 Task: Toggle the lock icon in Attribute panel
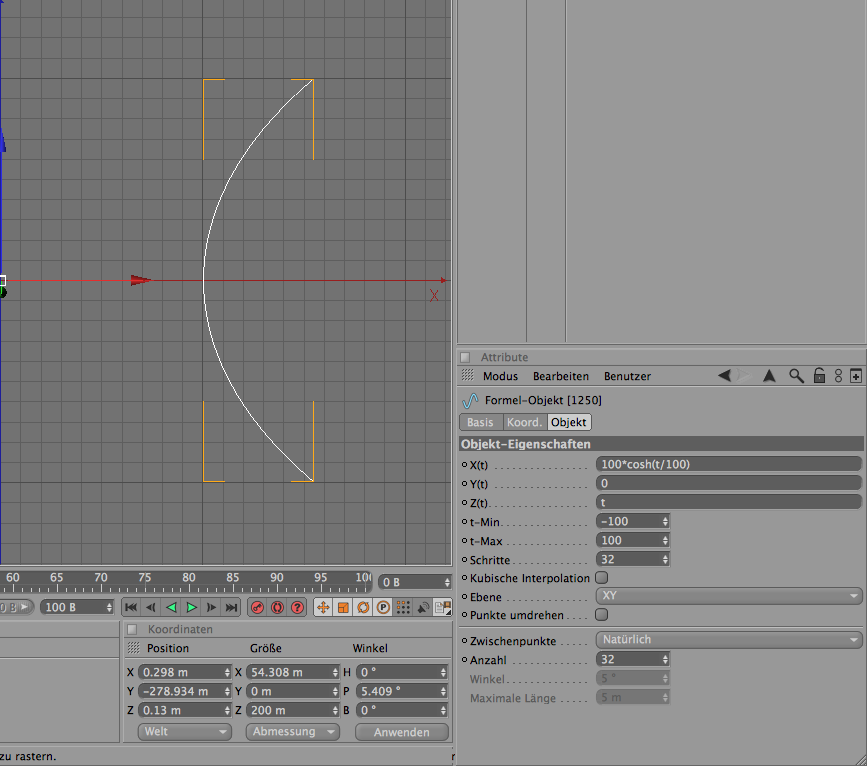[x=818, y=376]
